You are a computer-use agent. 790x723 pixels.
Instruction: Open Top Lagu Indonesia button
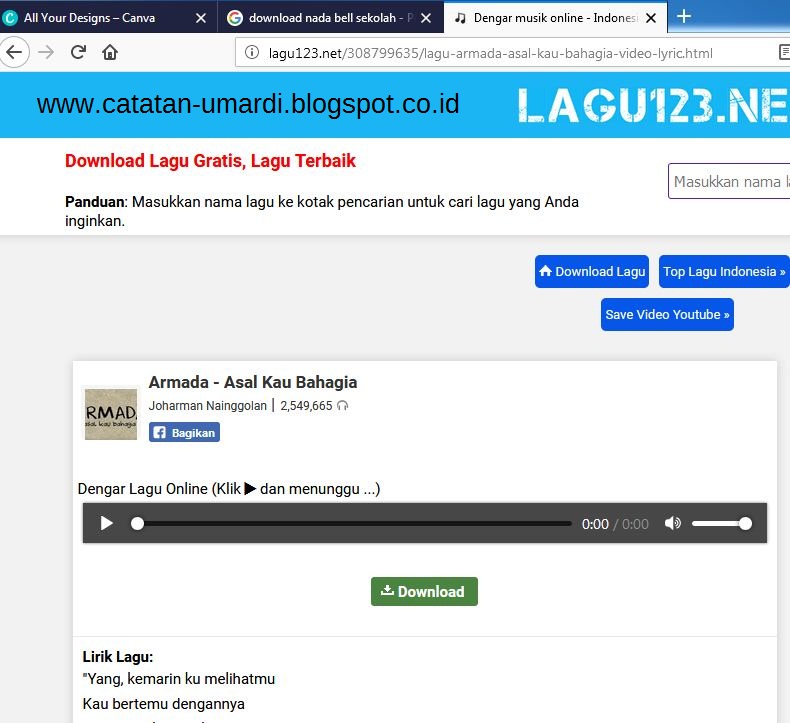point(724,272)
